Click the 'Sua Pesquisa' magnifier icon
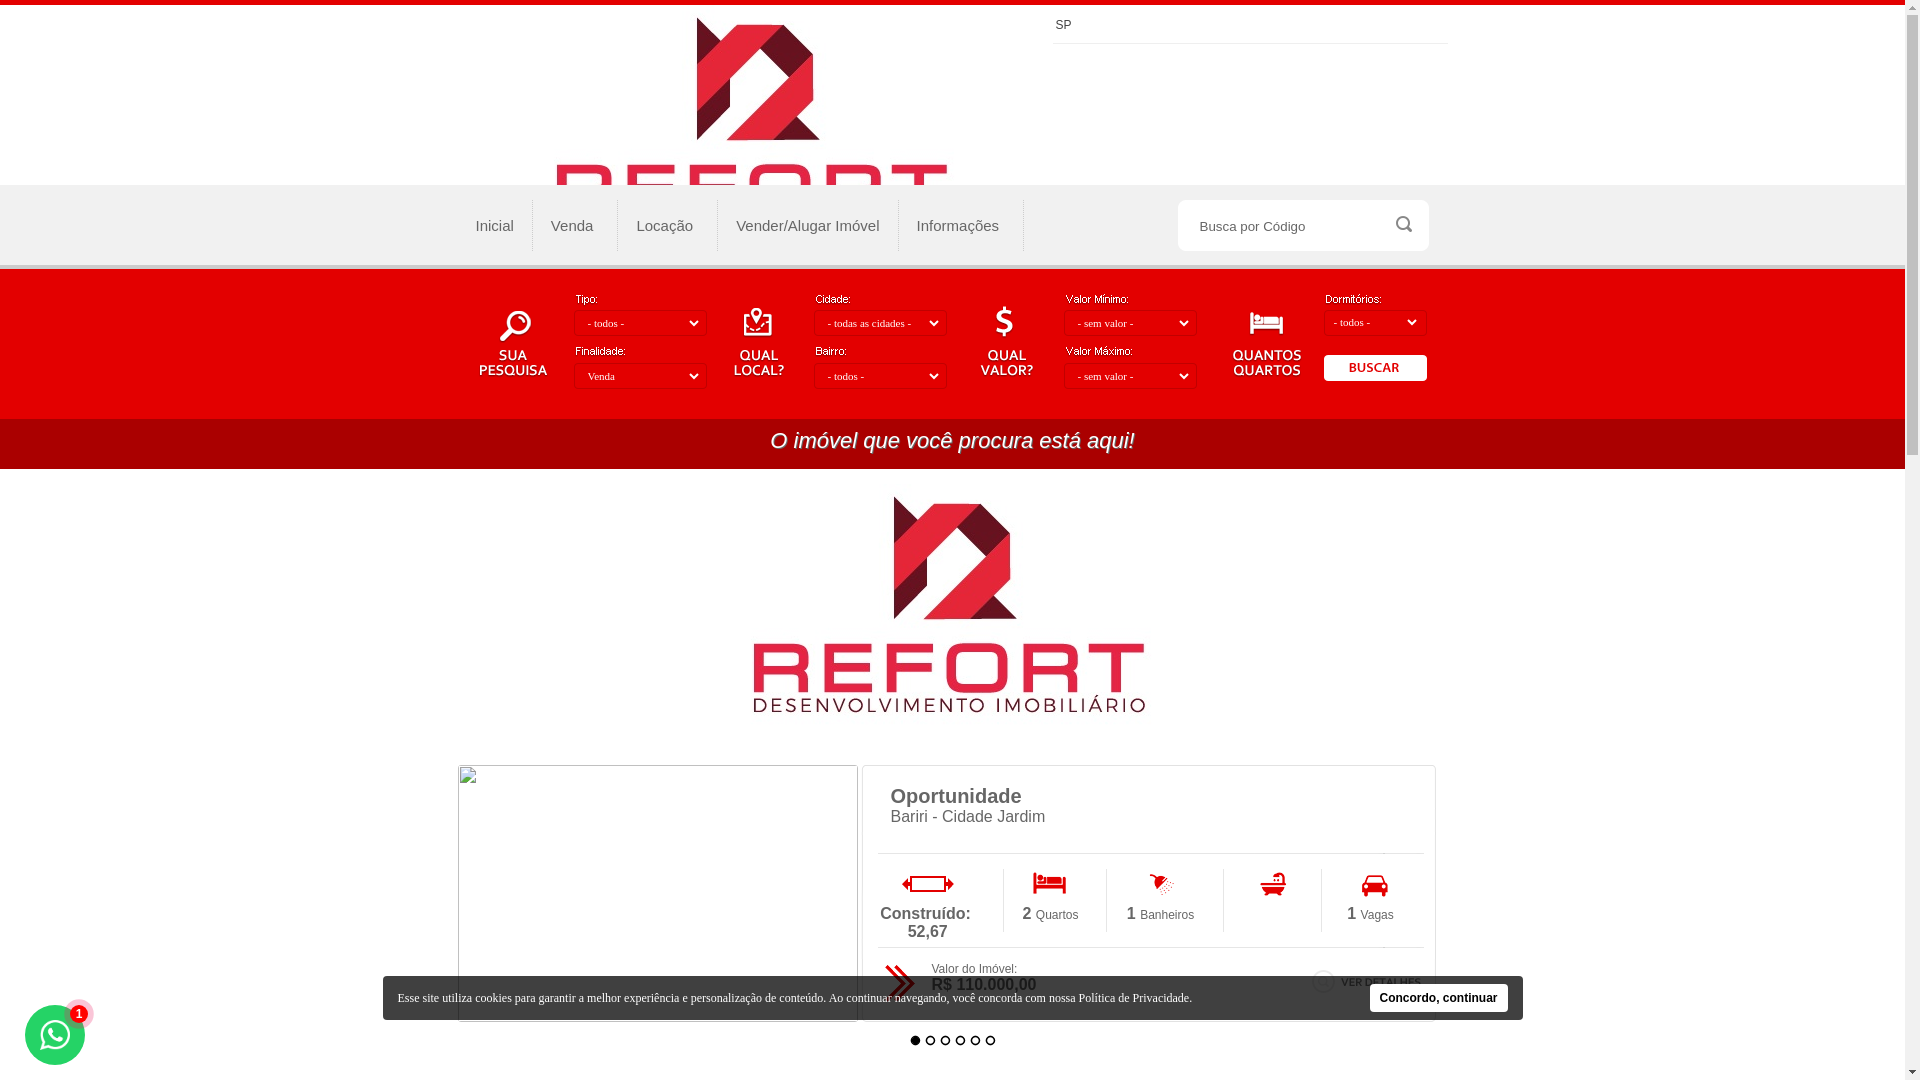The image size is (1920, 1080). pyautogui.click(x=514, y=326)
